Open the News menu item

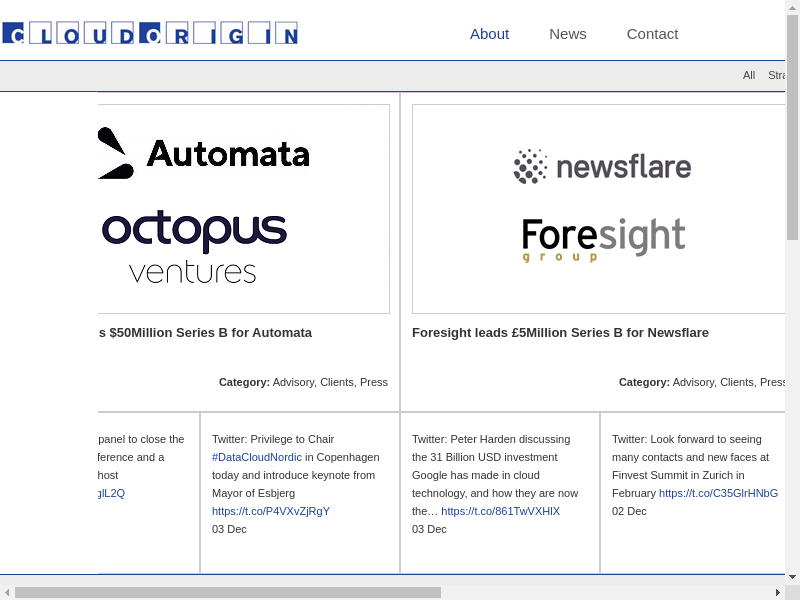567,34
